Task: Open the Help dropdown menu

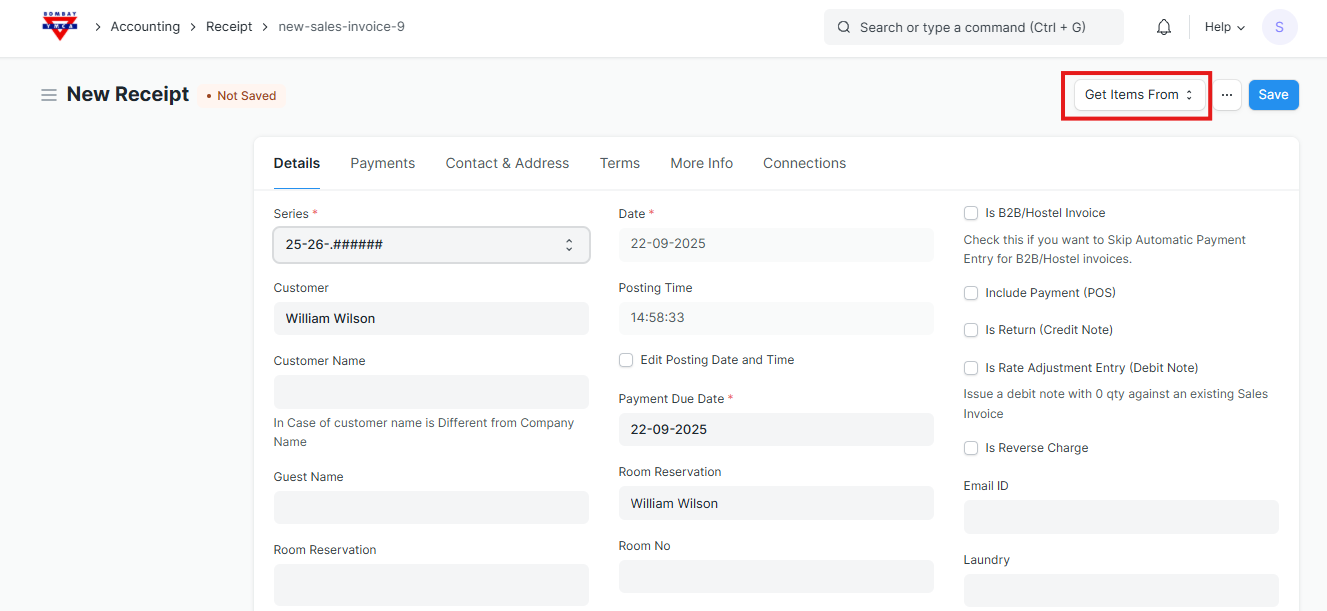Action: pyautogui.click(x=1224, y=27)
